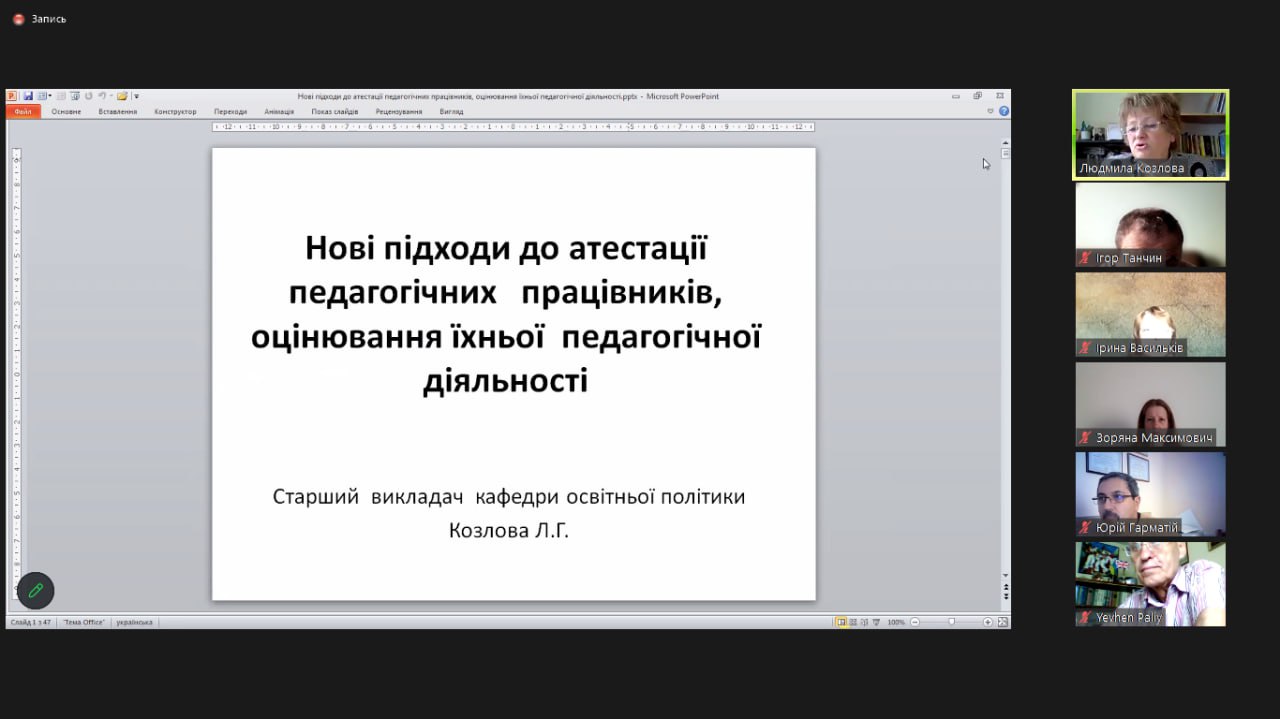Start slideshow from status bar icon

877,622
